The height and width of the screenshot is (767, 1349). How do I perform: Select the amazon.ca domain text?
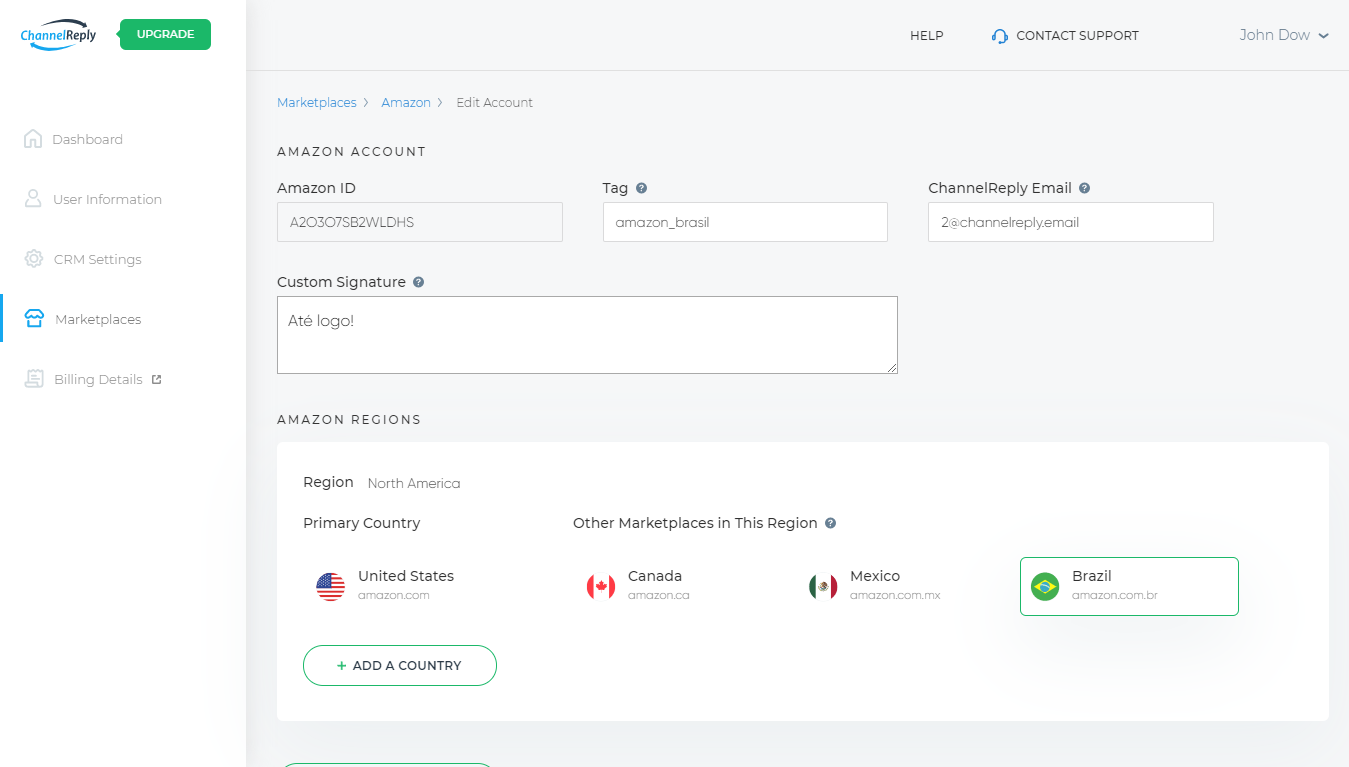[659, 596]
